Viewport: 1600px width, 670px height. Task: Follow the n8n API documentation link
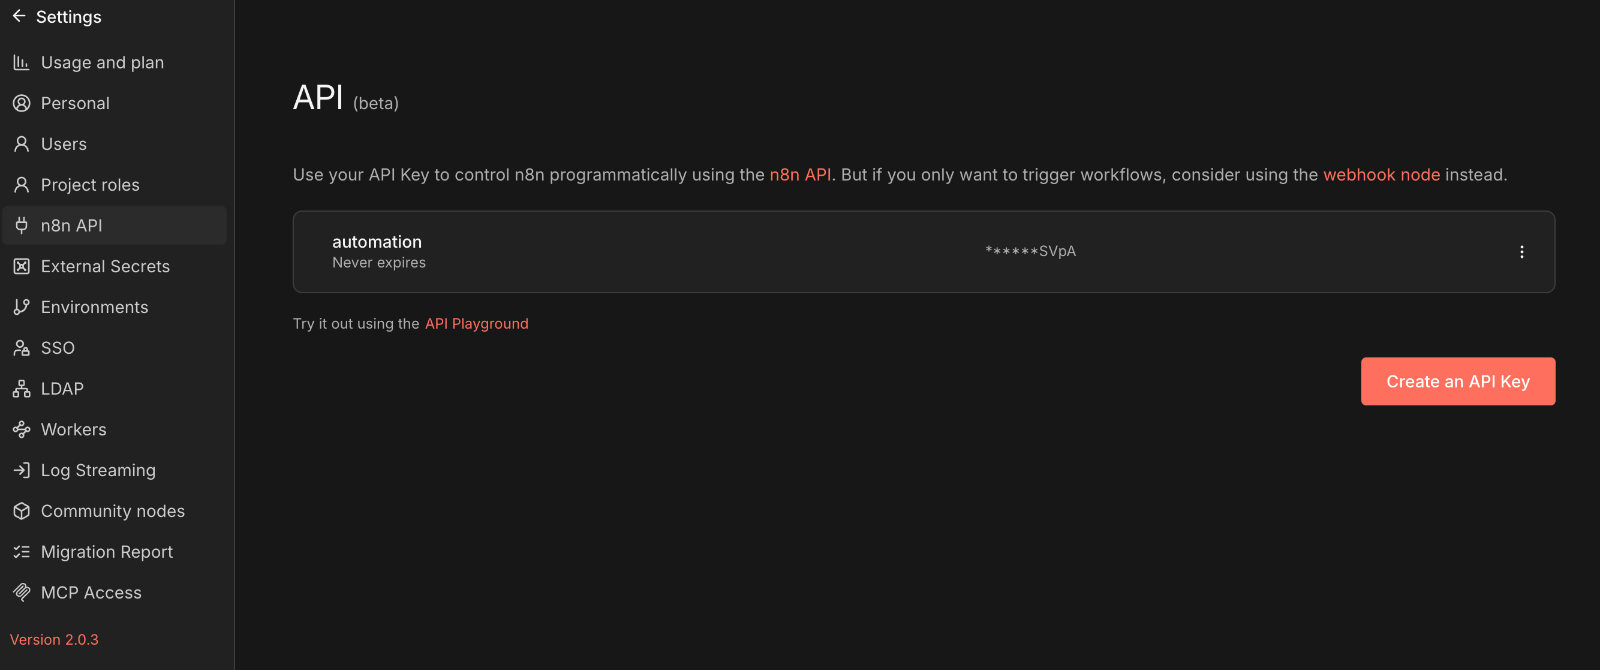800,175
